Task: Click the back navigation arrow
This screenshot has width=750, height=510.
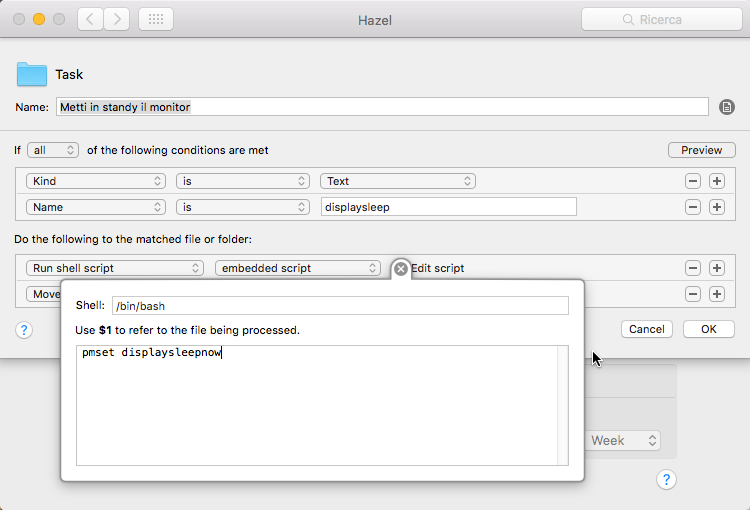Action: tap(90, 20)
